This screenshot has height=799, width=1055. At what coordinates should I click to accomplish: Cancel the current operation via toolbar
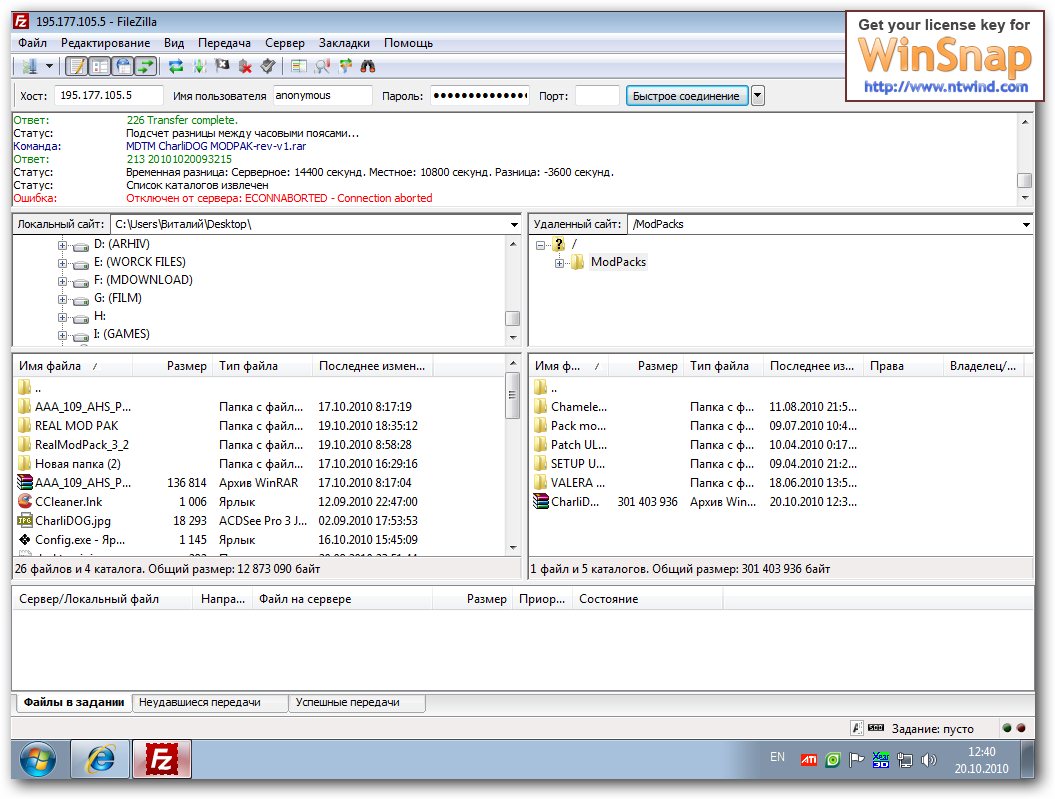click(x=222, y=67)
